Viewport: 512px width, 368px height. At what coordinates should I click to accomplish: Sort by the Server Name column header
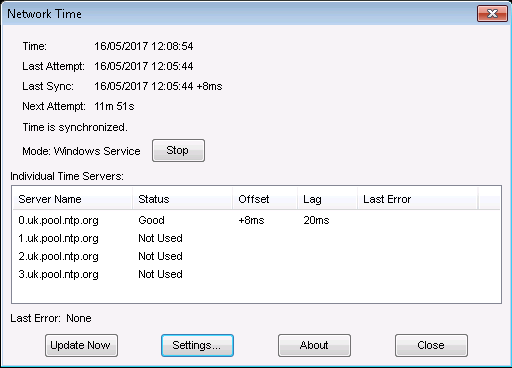[72, 199]
